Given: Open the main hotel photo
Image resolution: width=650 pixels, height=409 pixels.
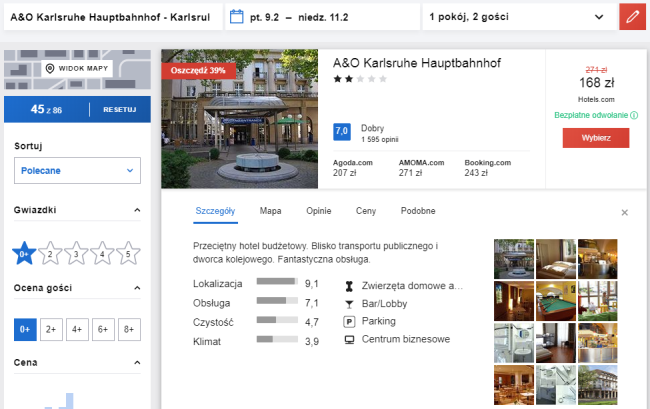Looking at the screenshot, I should coord(240,119).
